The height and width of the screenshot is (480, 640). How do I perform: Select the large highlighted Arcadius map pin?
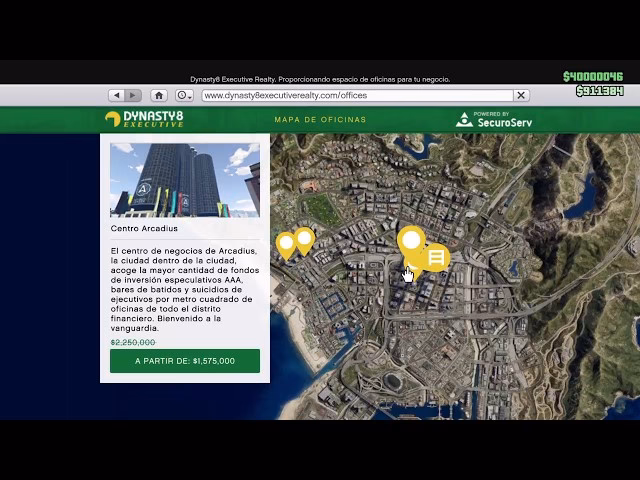pos(411,242)
